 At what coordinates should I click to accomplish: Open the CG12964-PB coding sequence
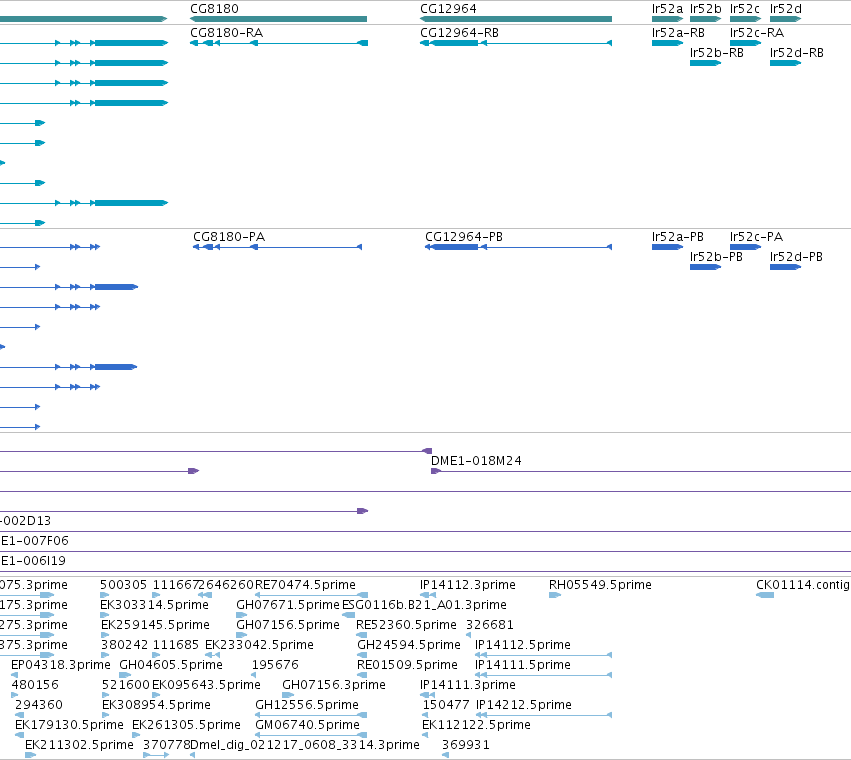tap(518, 247)
